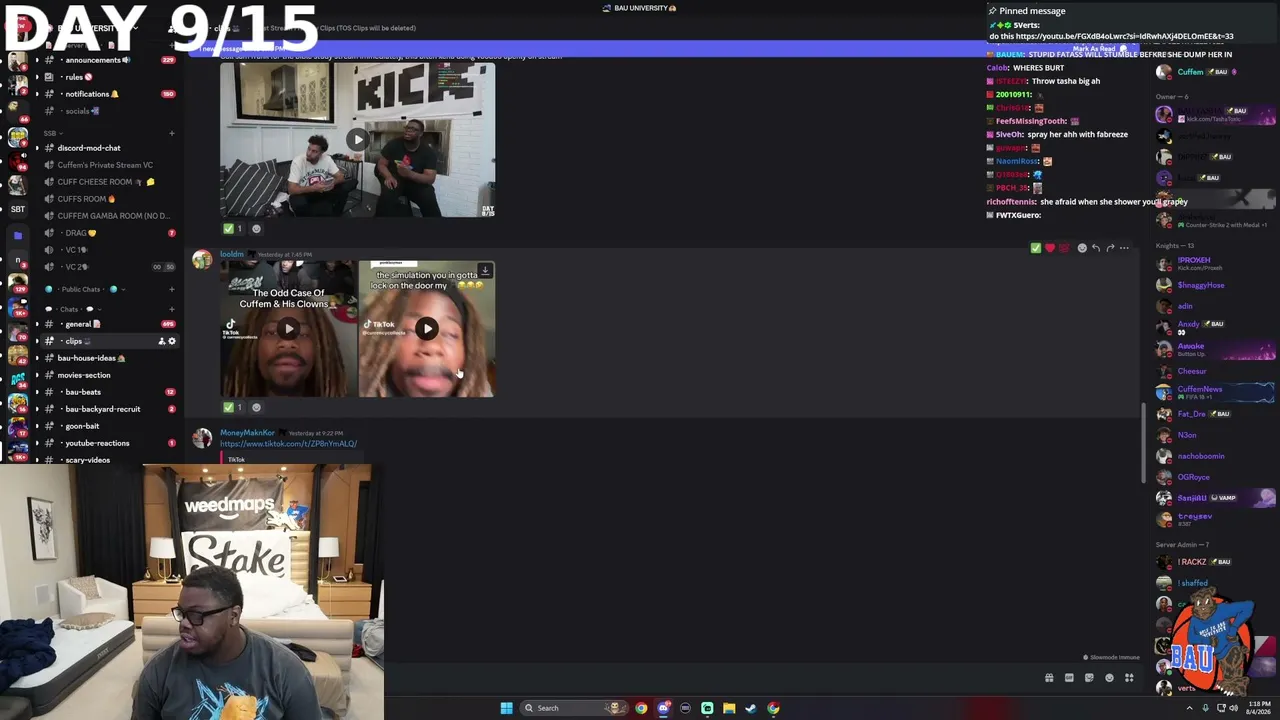1280x720 pixels.
Task: Open the Windows Start menu
Action: pos(507,708)
